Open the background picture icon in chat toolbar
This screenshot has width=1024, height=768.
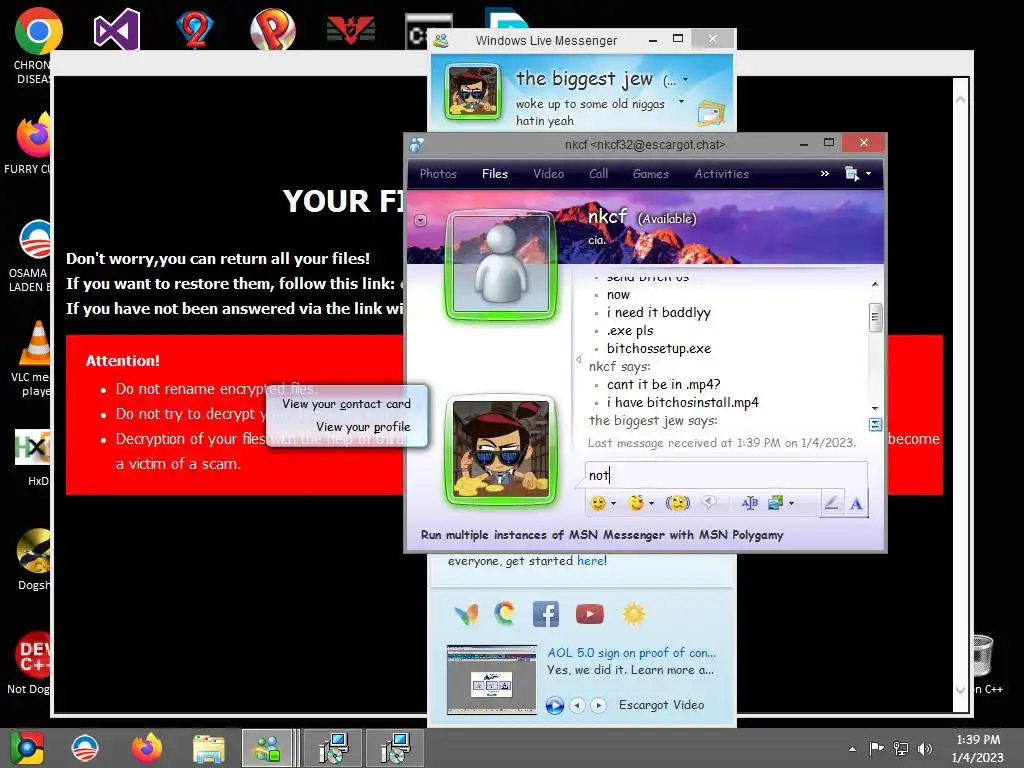point(776,503)
